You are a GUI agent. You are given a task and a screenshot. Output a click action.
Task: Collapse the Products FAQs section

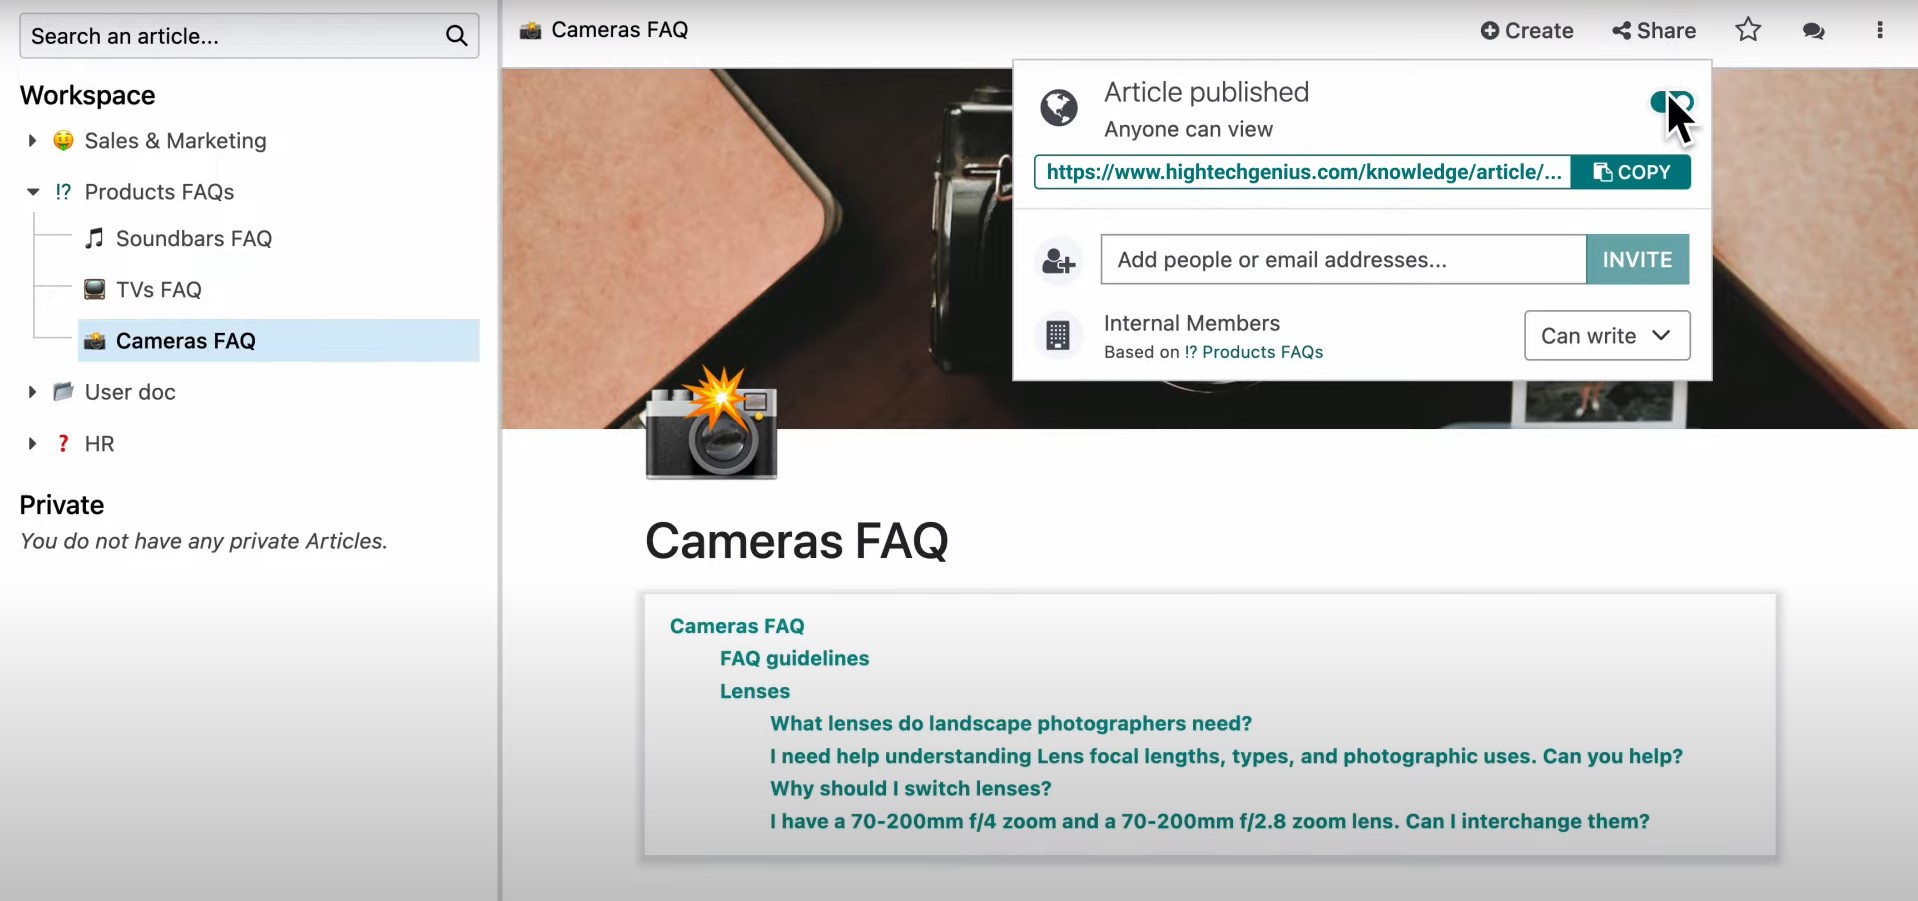point(32,192)
